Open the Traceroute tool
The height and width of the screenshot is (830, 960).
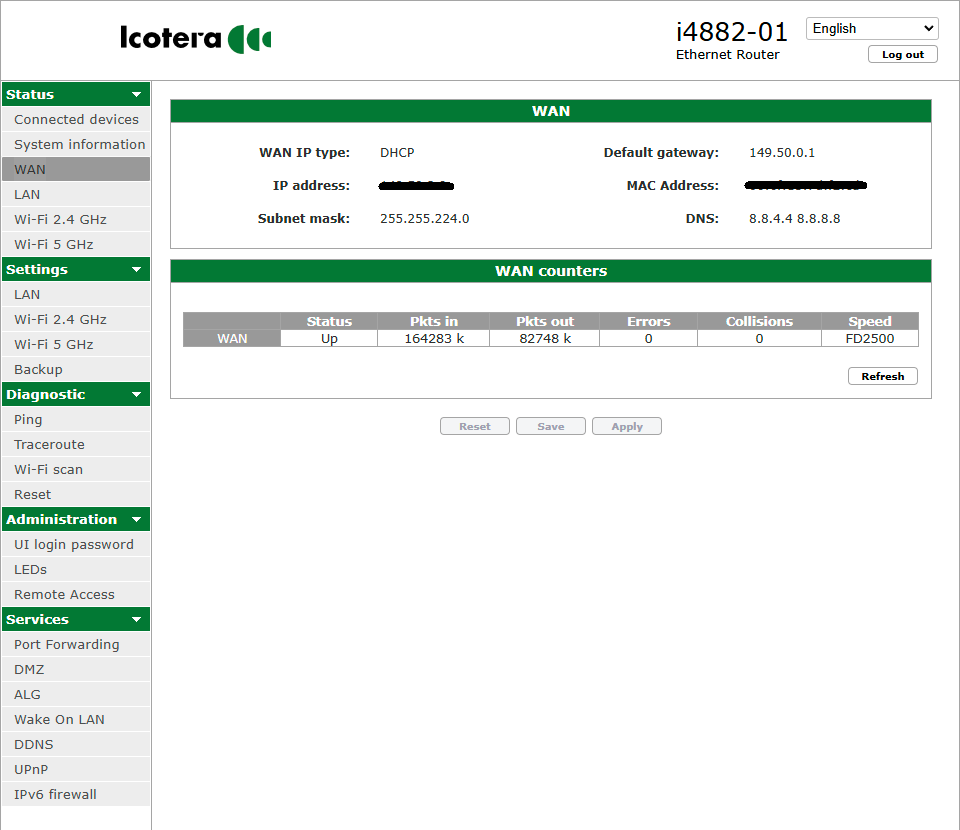(x=49, y=444)
